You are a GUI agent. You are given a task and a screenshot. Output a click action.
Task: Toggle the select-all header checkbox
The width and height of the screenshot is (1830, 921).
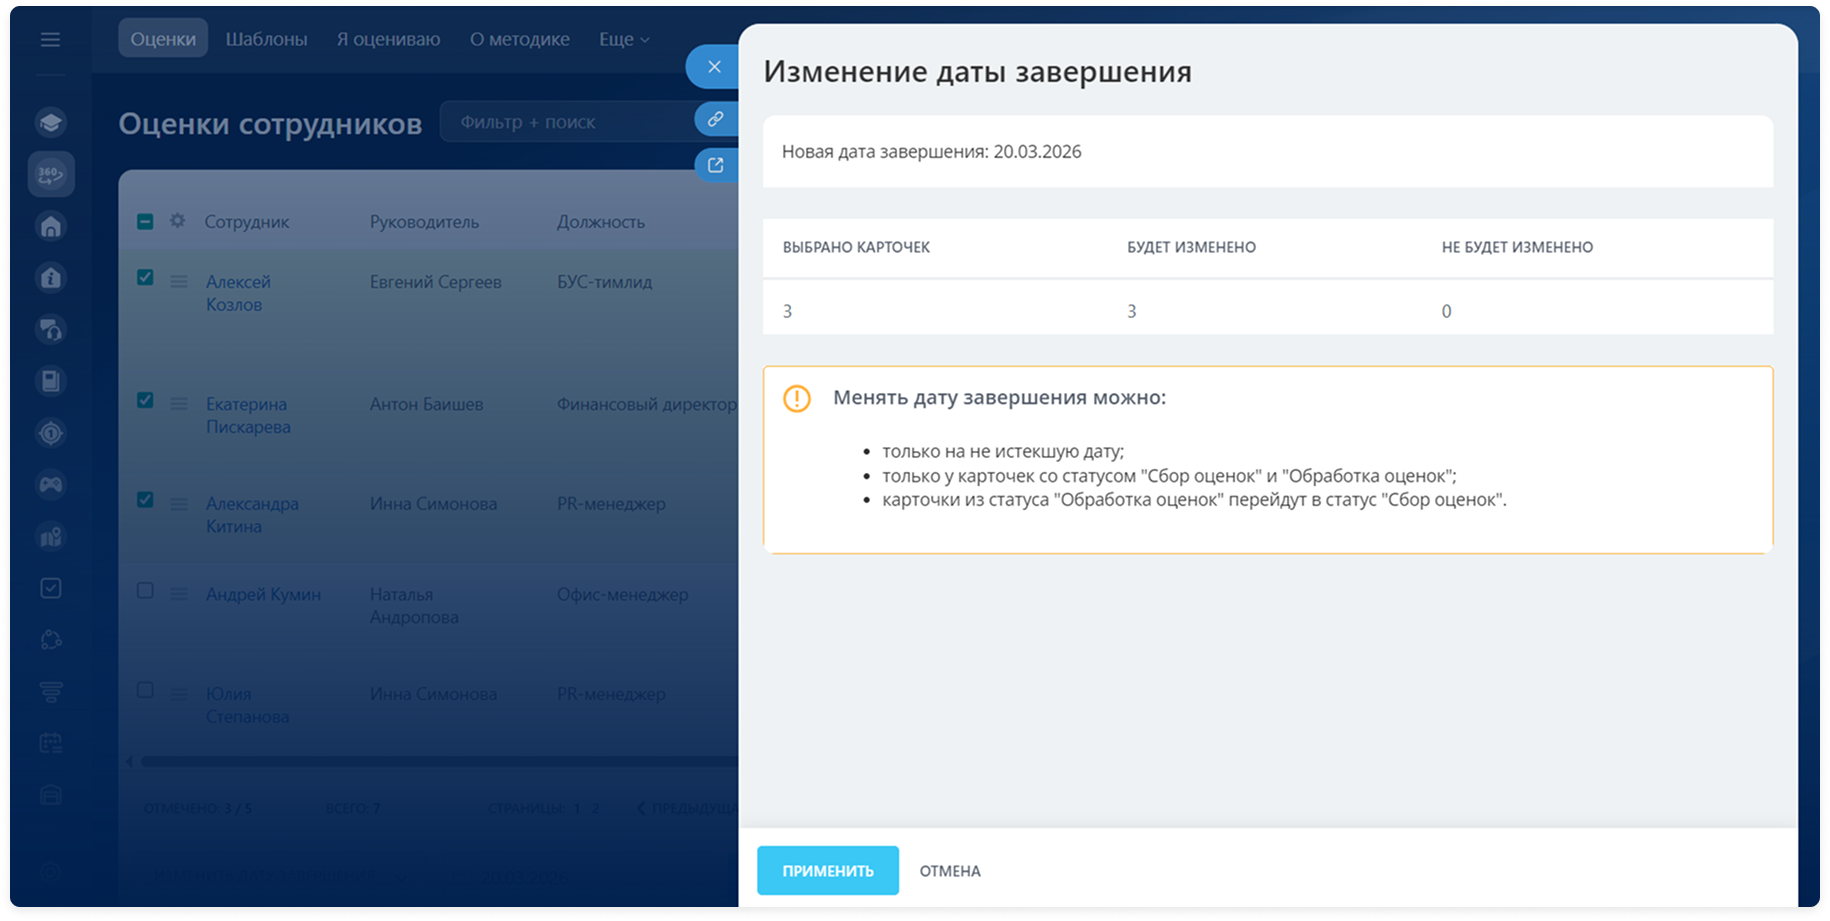tap(145, 222)
